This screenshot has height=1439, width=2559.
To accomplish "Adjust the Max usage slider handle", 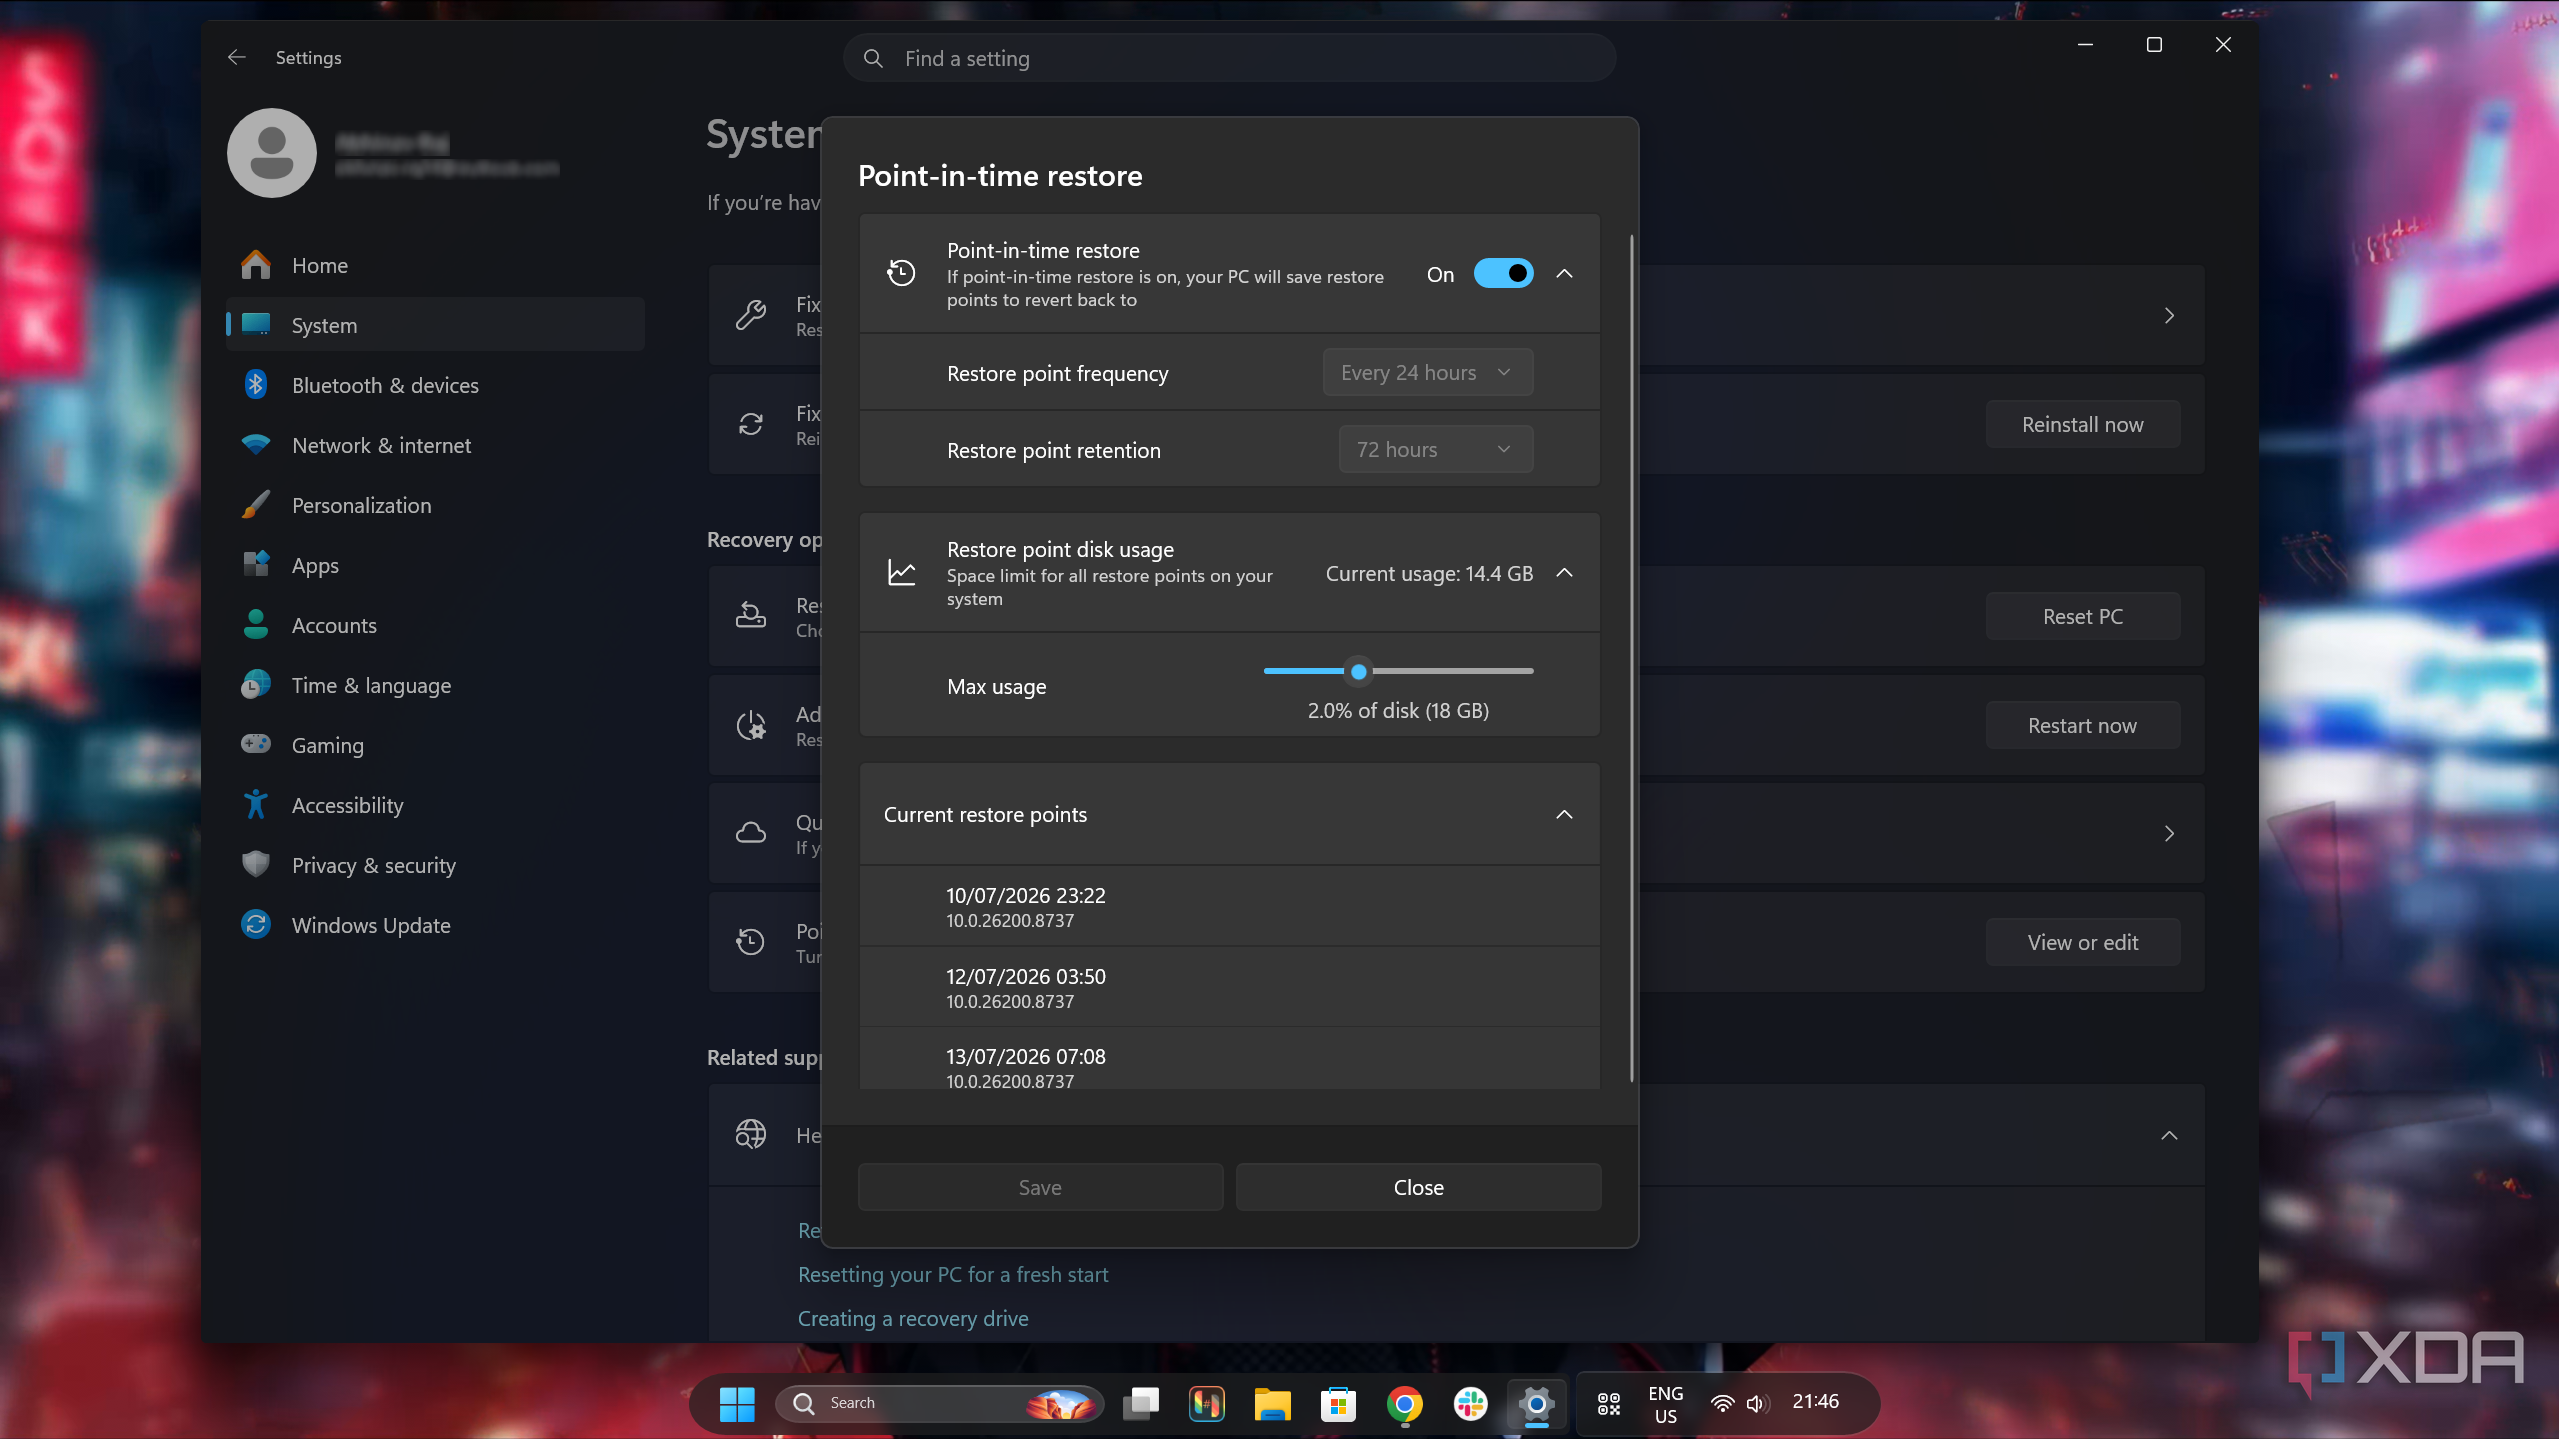I will (x=1358, y=671).
